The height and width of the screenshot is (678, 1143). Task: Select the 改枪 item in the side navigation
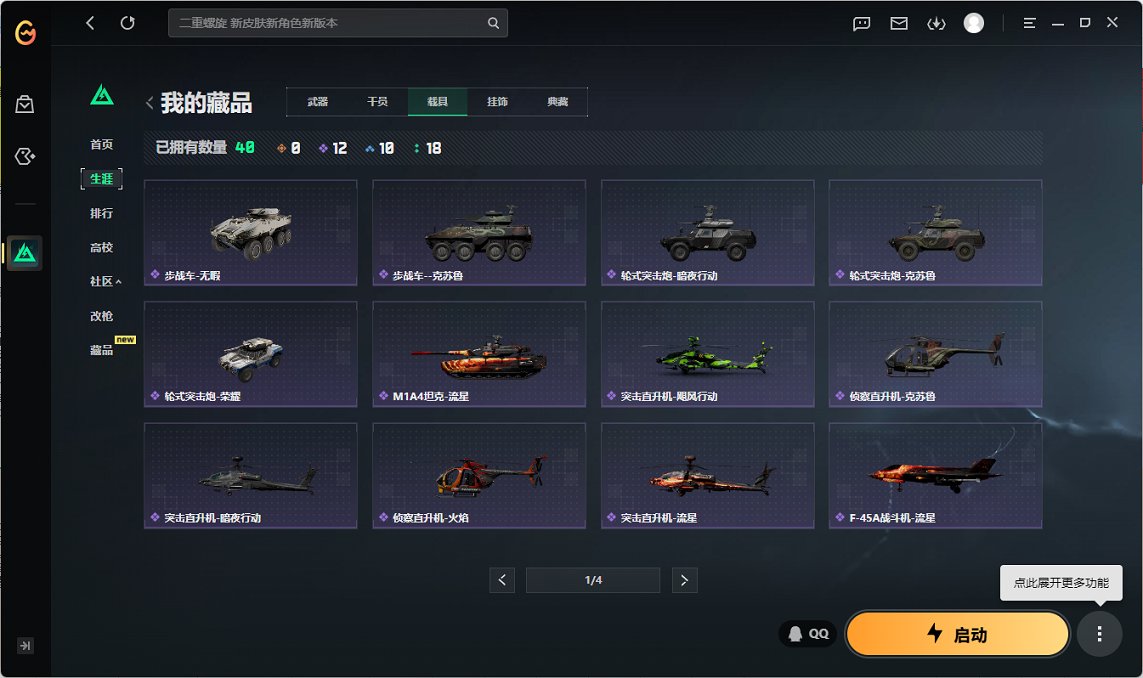tap(101, 316)
